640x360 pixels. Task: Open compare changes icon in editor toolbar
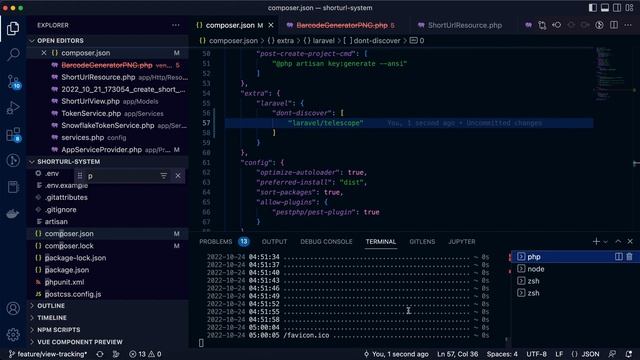(542, 25)
